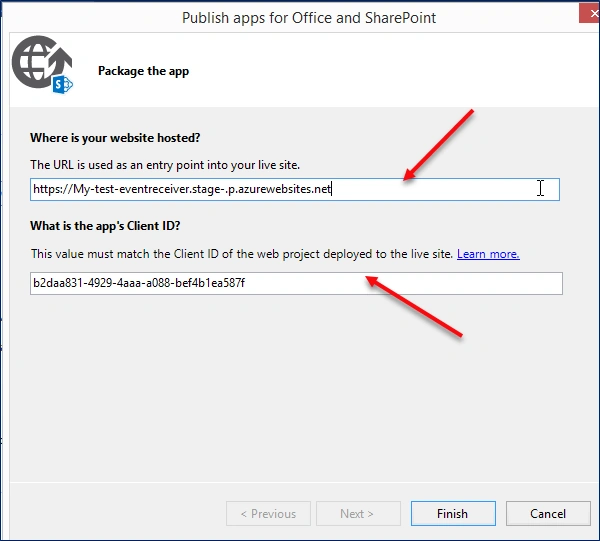The image size is (600, 541).
Task: Click the Finish button
Action: 453,513
